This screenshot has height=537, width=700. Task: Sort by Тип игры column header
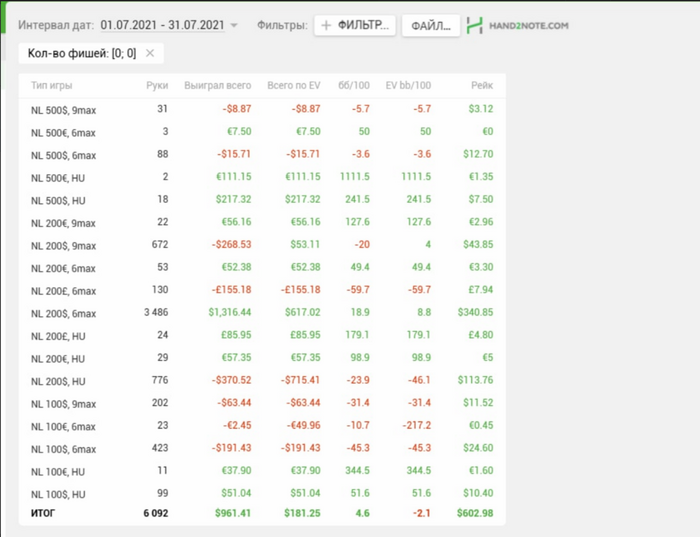coord(51,85)
